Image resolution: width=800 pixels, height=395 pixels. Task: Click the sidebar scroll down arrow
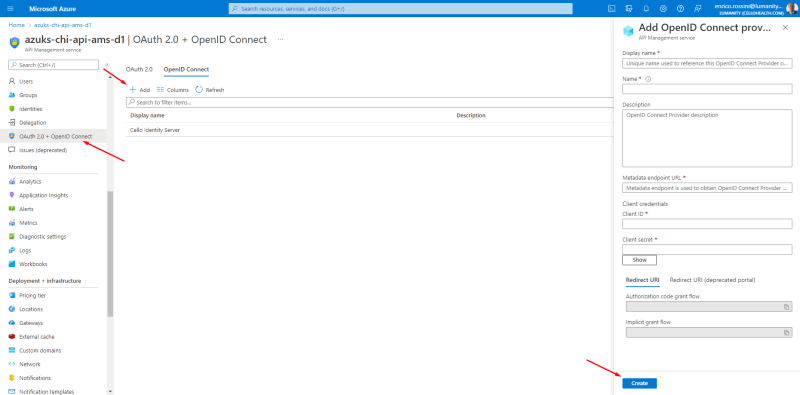(110, 391)
